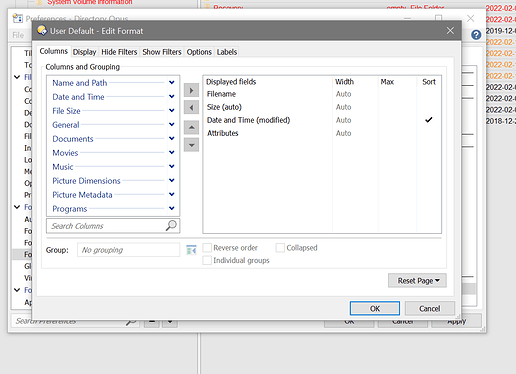Toggle the Reverse order checkbox
Viewport: 516px width, 374px height.
pos(207,248)
